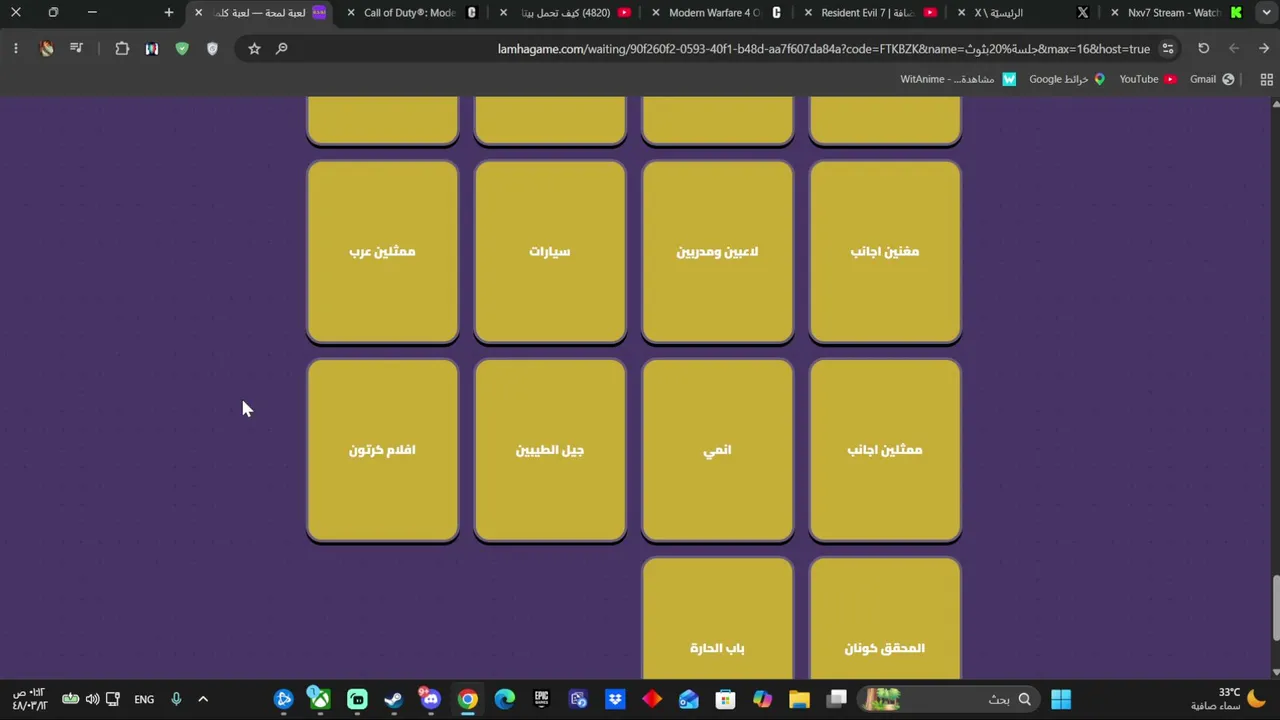
Task: Open Discord from taskbar
Action: (431, 699)
